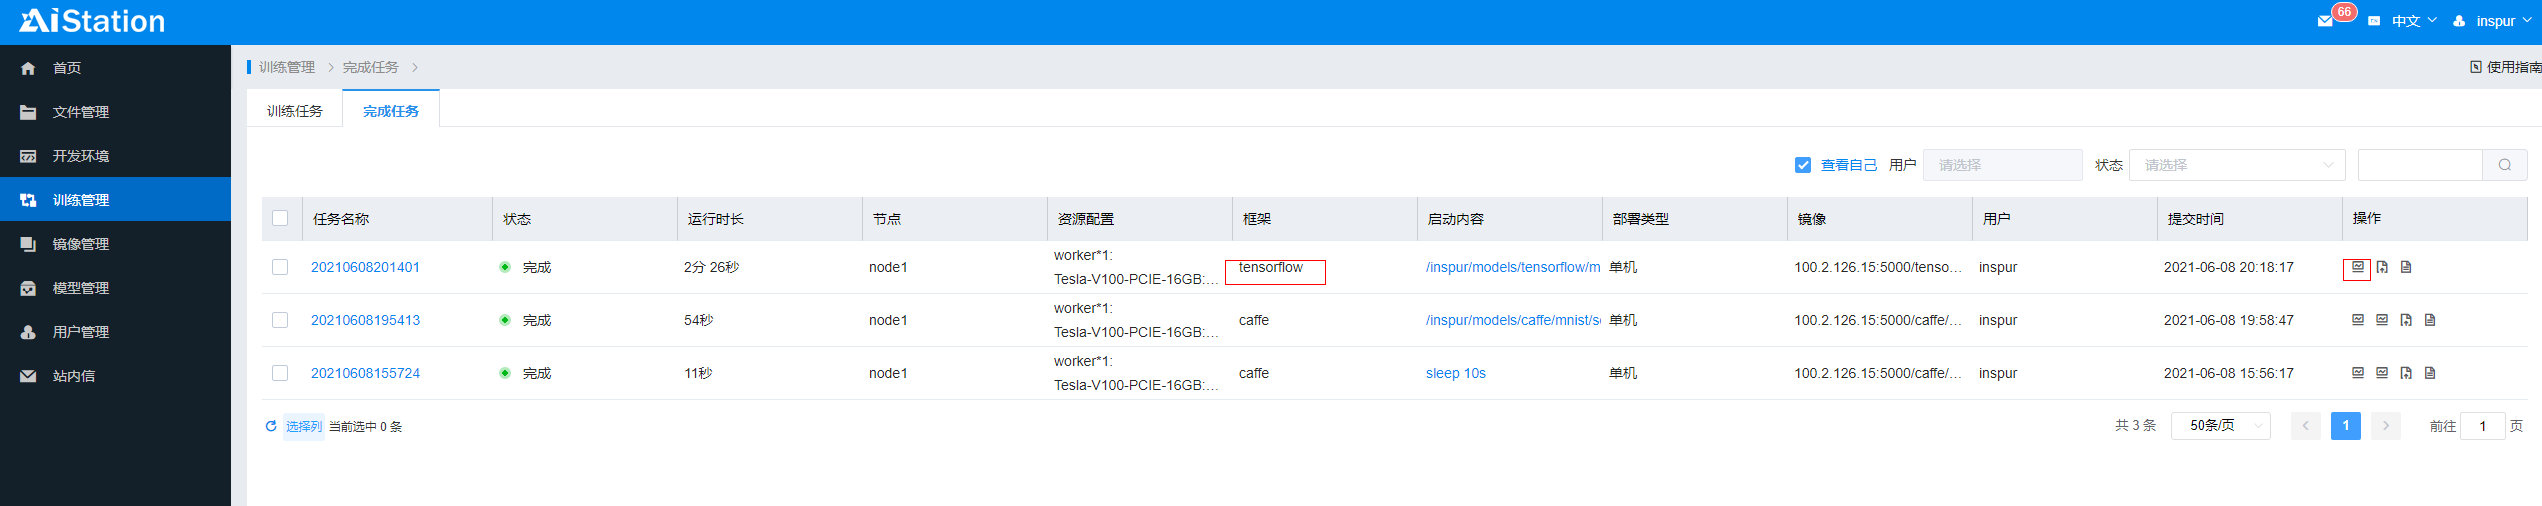Click the page jump number input field
The width and height of the screenshot is (2542, 506).
point(2481,426)
